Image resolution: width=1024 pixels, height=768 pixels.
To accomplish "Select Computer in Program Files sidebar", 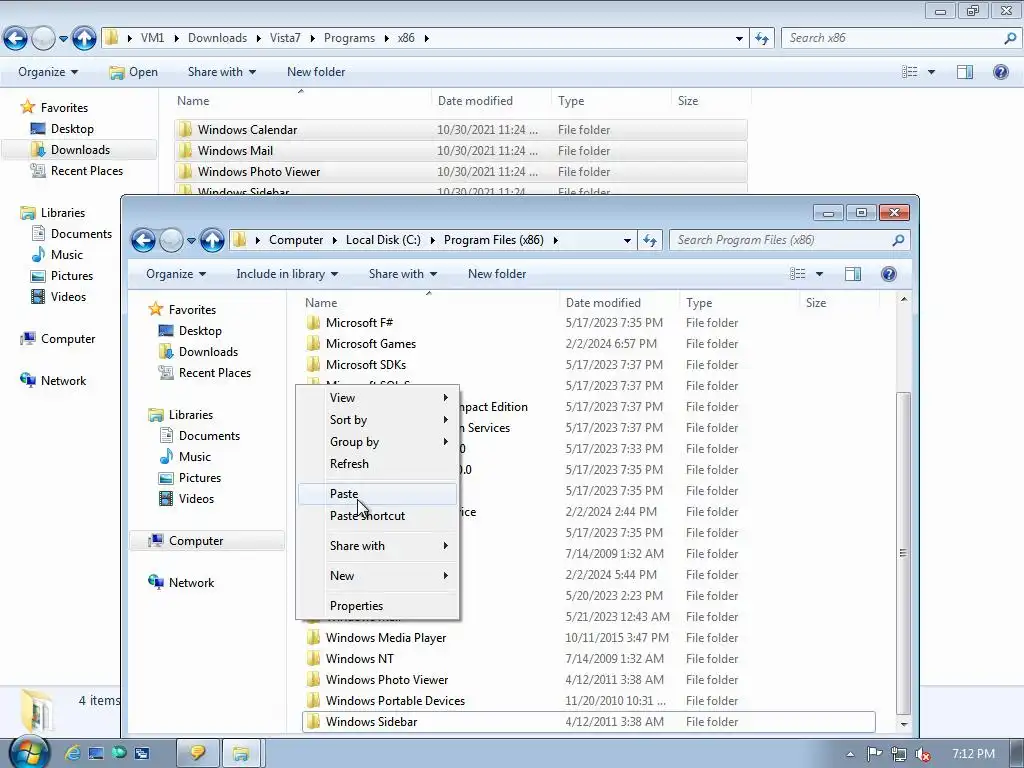I will coord(206,541).
